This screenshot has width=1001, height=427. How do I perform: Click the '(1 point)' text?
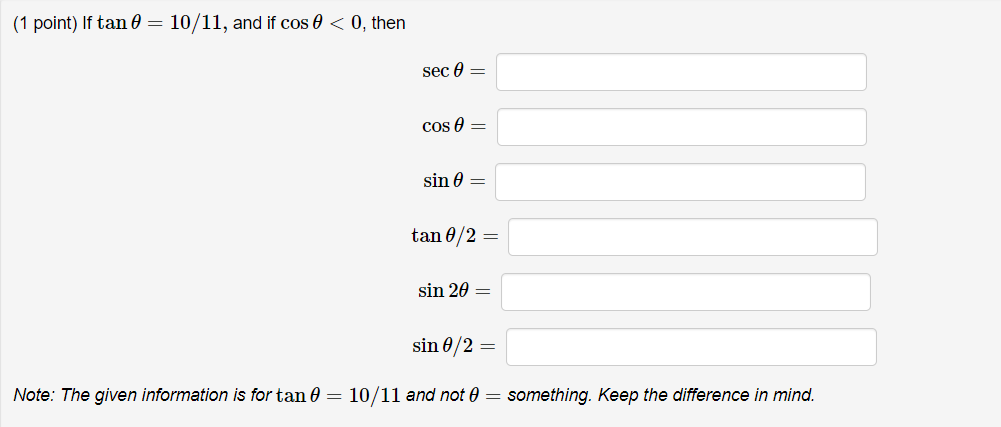45,24
